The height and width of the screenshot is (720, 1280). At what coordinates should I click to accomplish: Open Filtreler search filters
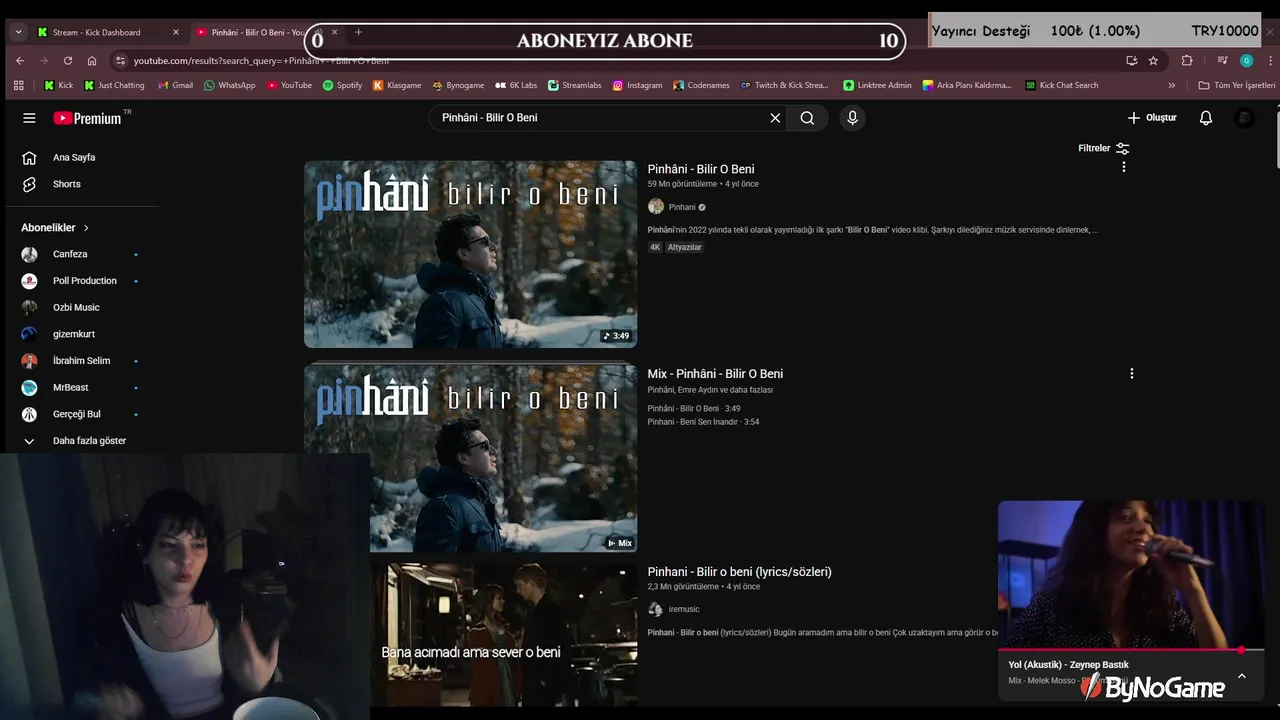1104,148
